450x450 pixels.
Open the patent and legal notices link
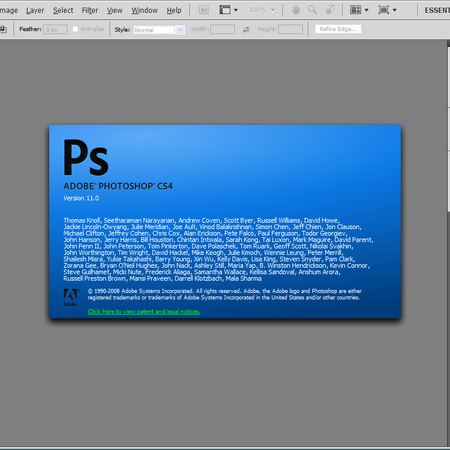144,312
